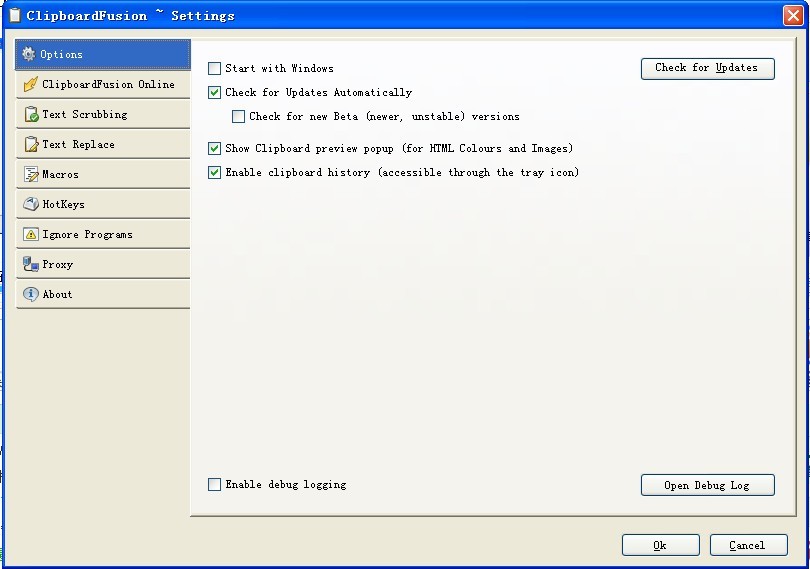Uncheck Show Clipboard preview popup
The width and height of the screenshot is (810, 569).
point(214,149)
